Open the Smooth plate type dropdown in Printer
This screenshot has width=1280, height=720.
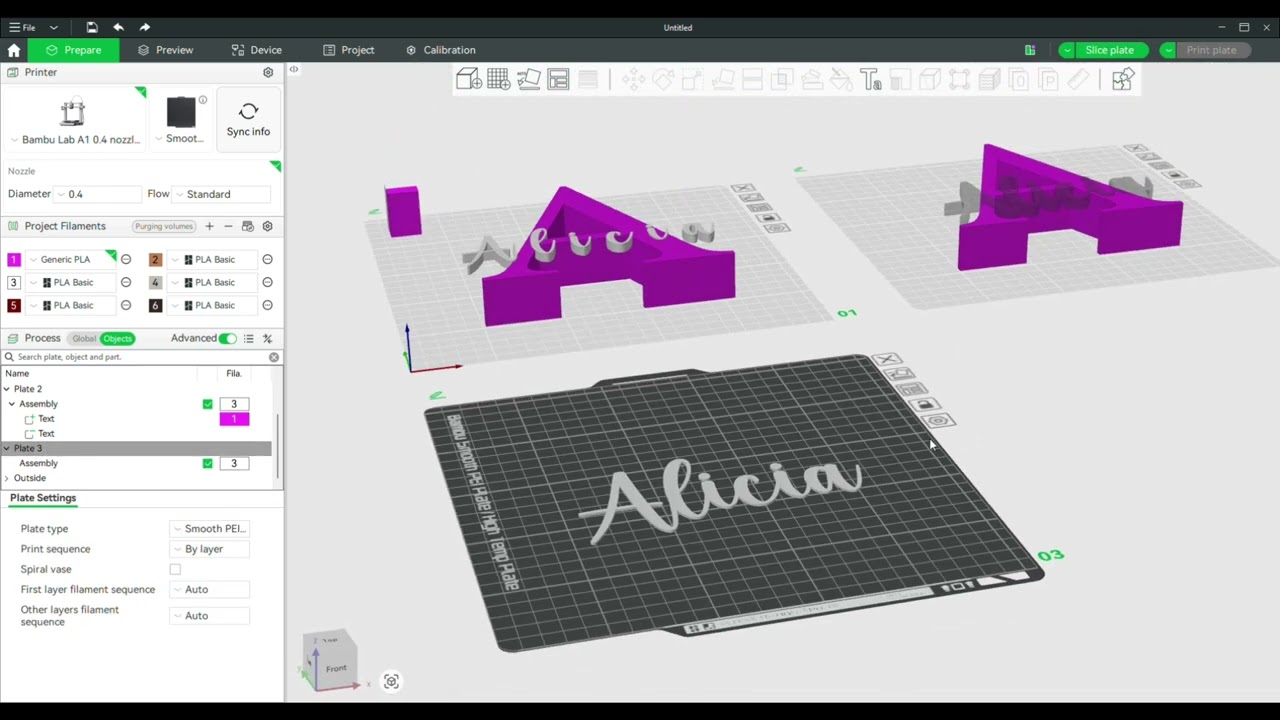(x=181, y=138)
